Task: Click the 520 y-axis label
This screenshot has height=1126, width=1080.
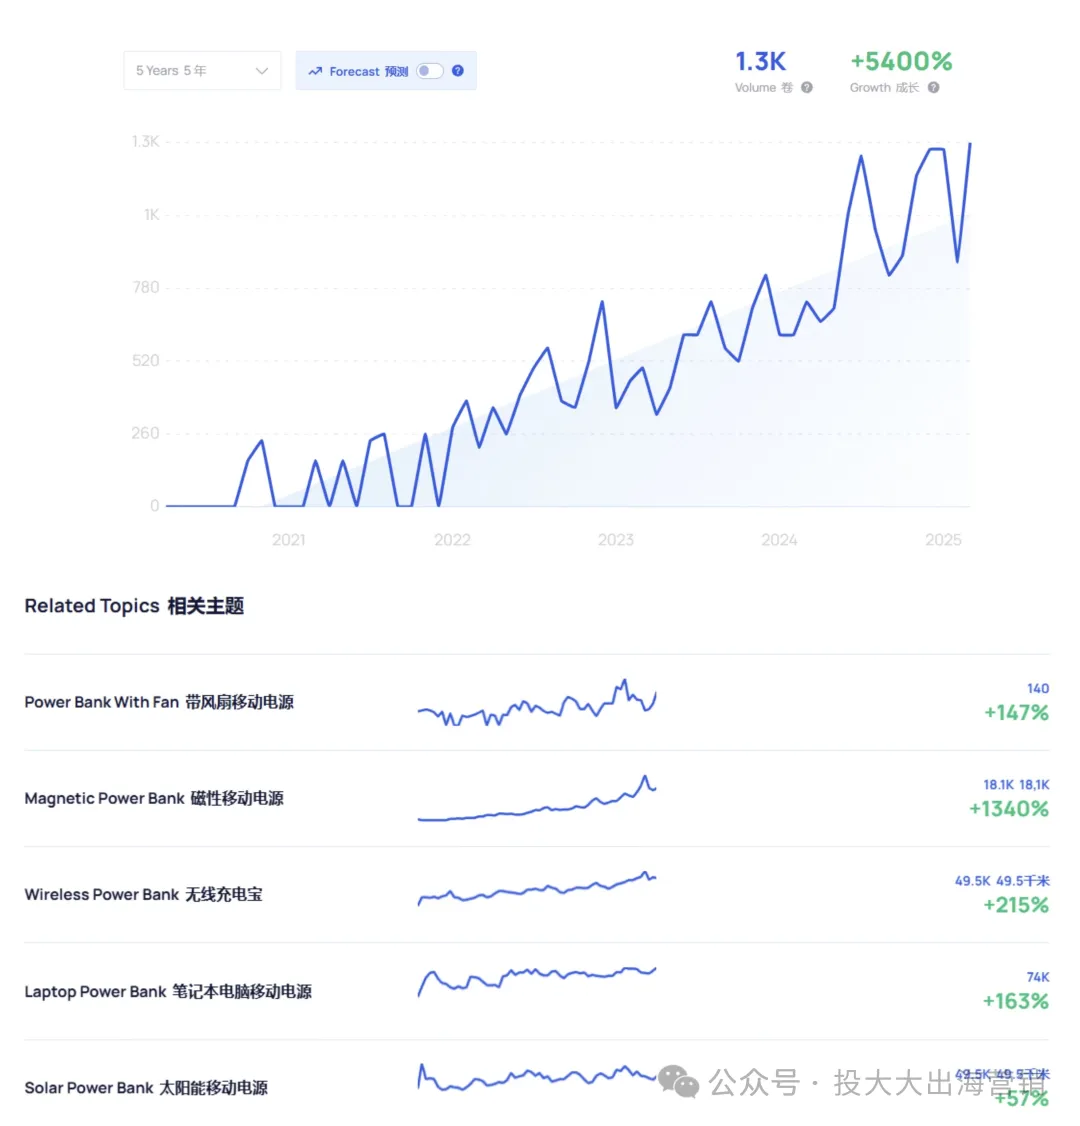Action: 146,360
